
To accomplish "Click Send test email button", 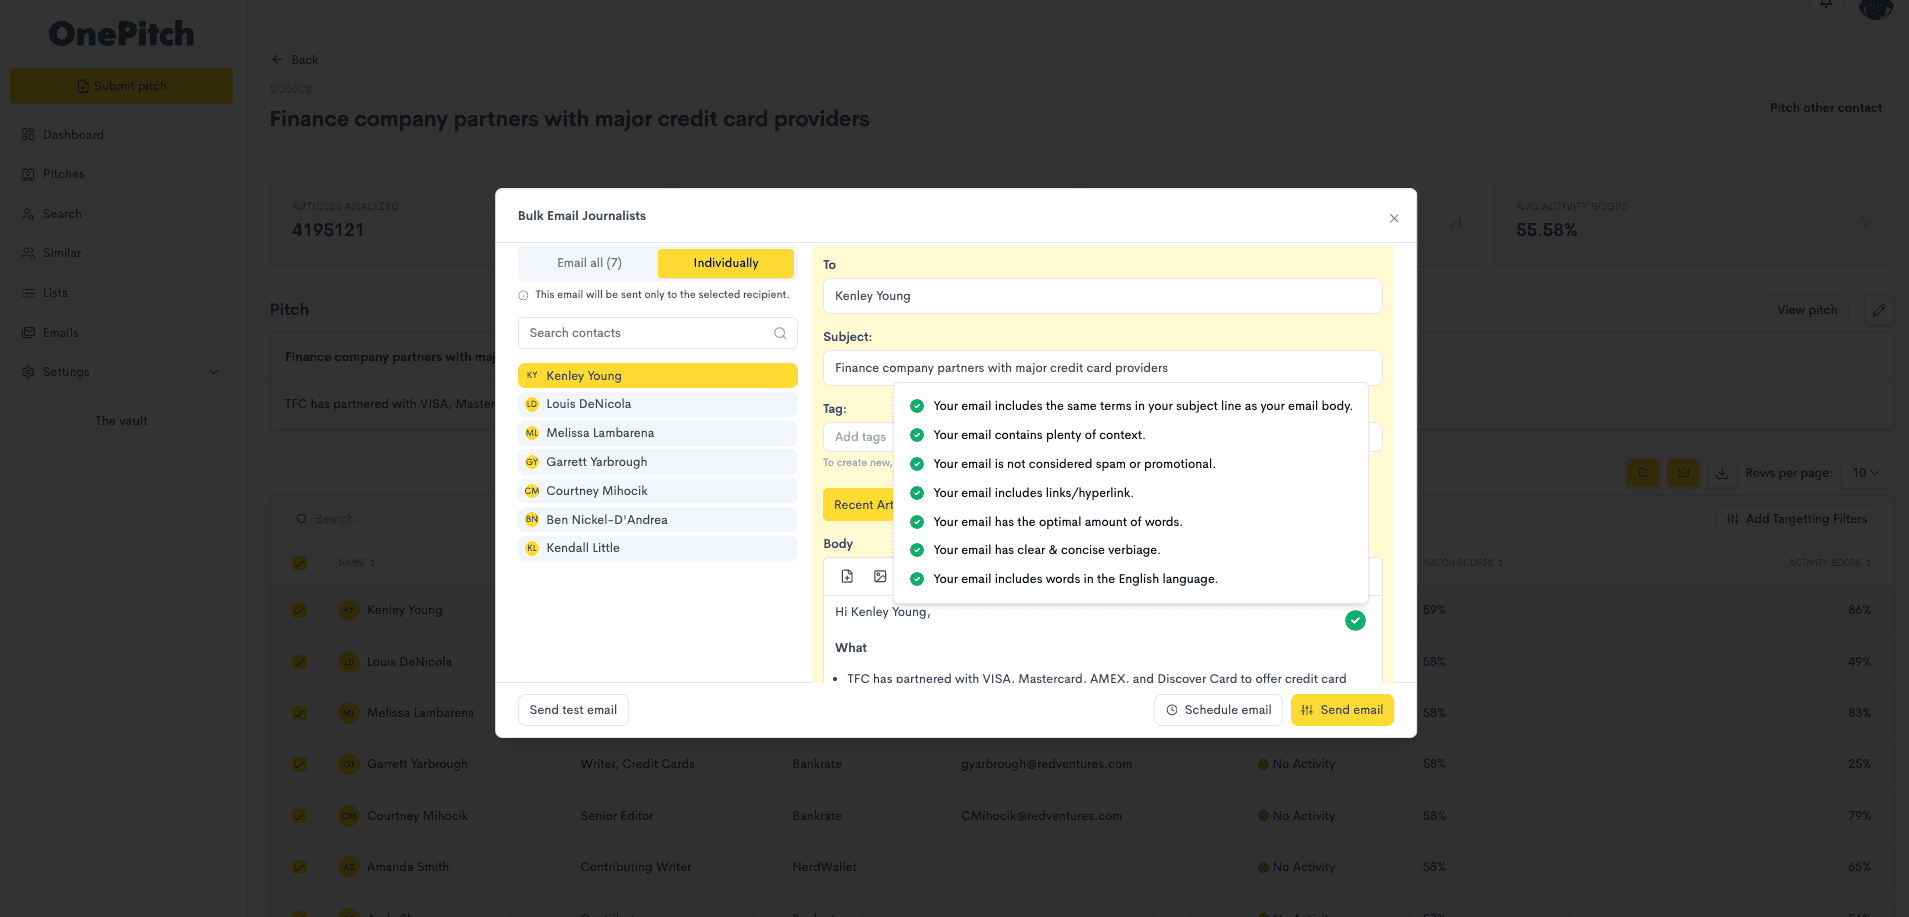I will tap(573, 710).
